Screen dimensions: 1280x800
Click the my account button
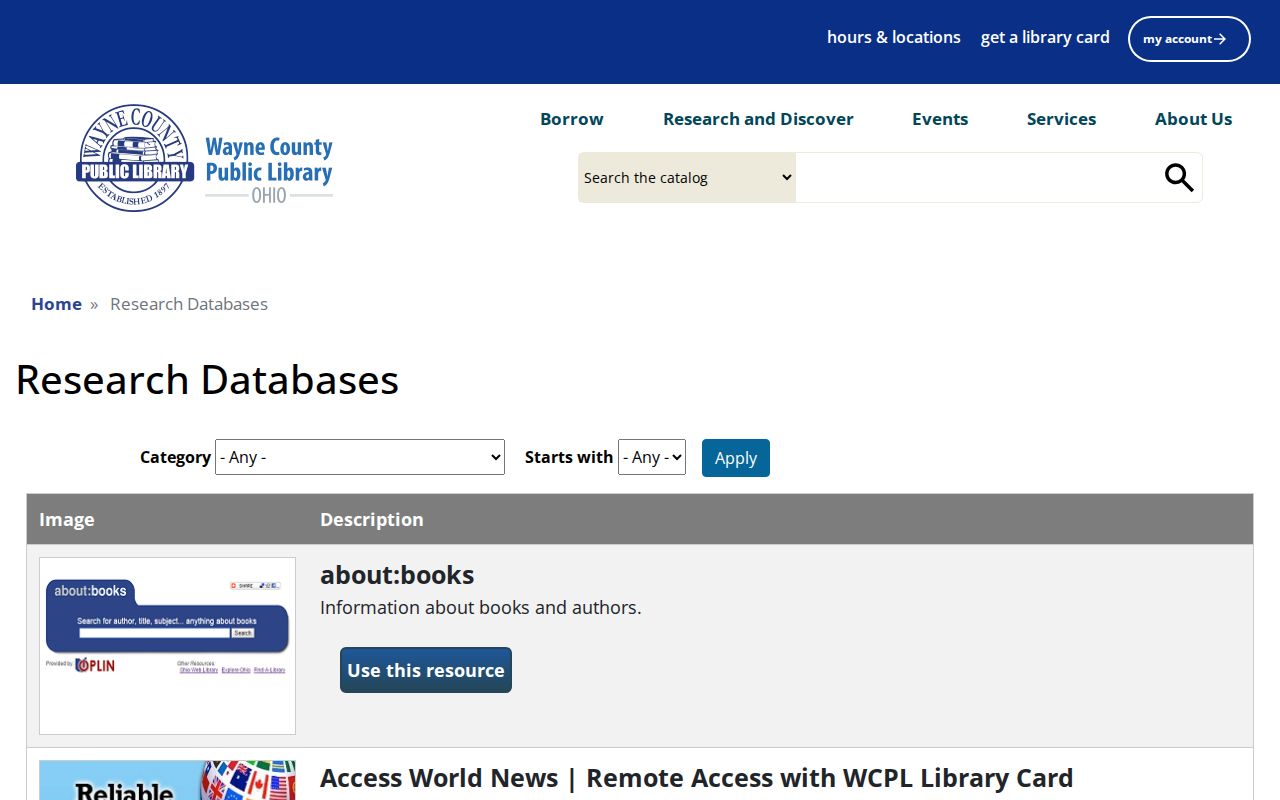(1189, 39)
